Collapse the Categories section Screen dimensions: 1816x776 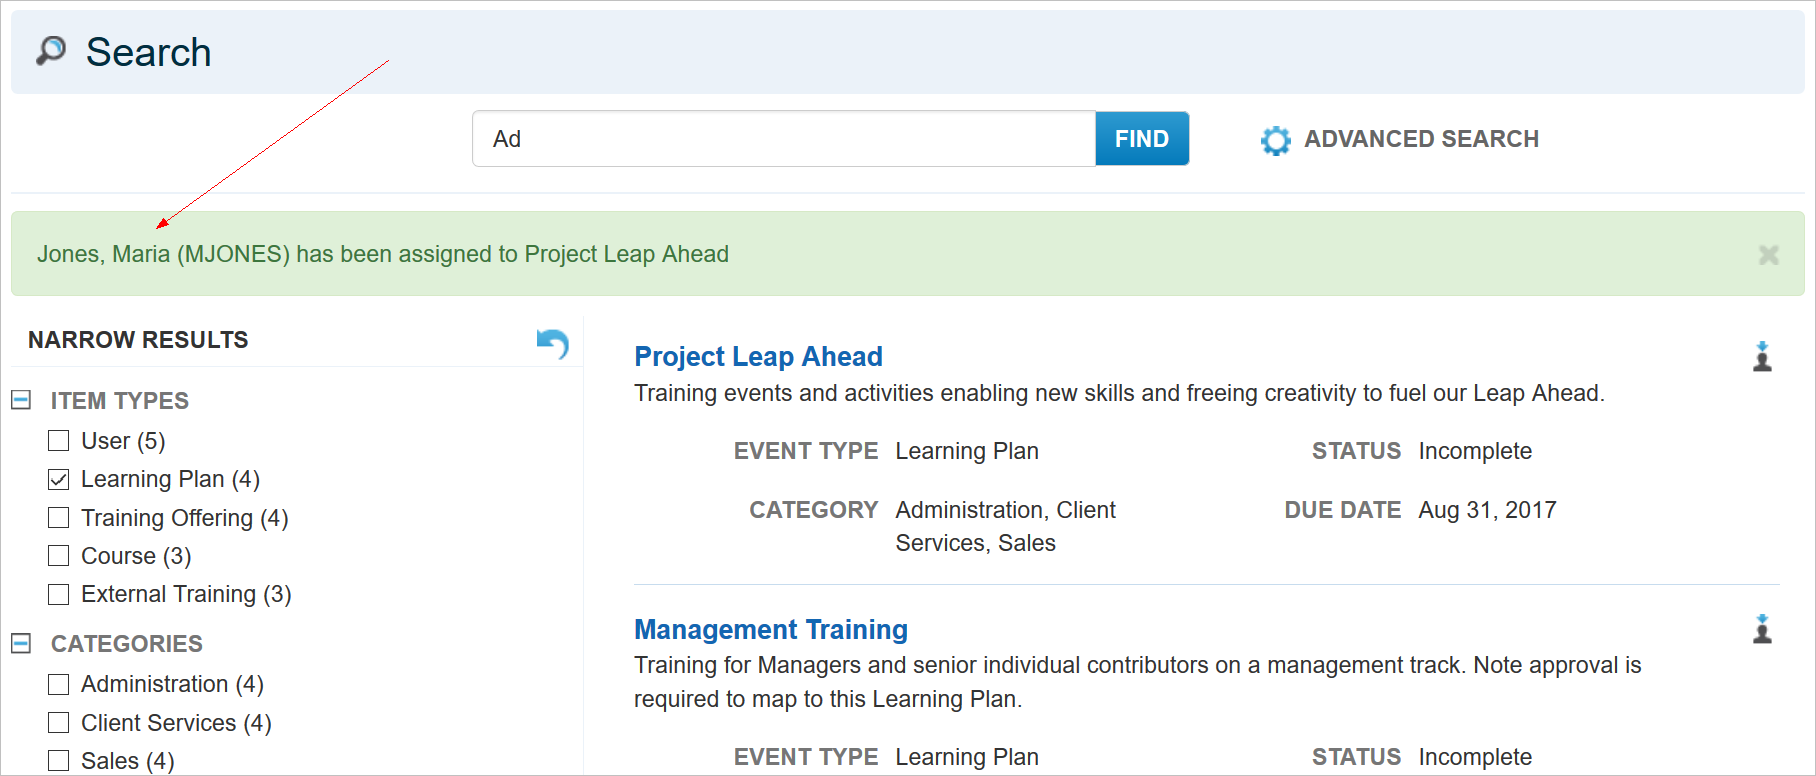pyautogui.click(x=21, y=643)
